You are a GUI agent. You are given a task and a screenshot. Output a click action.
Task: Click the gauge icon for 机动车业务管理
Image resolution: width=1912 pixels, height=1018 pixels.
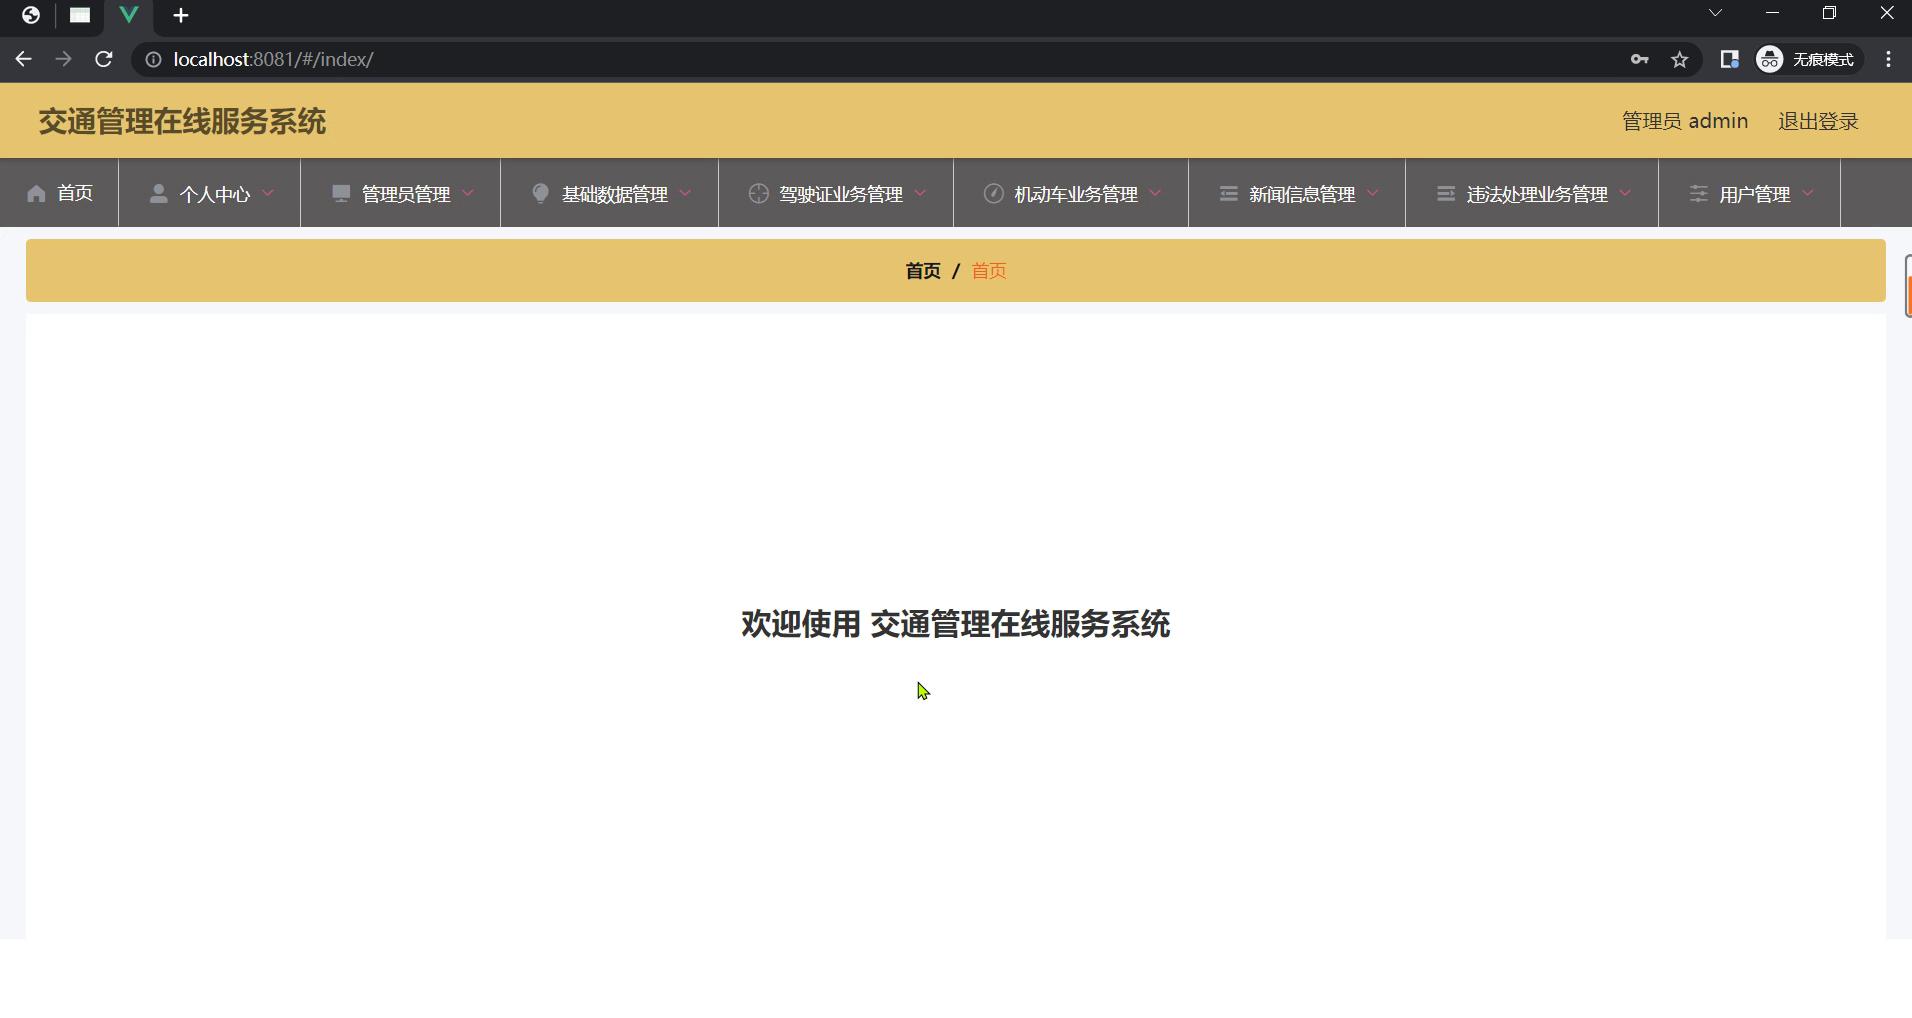993,193
